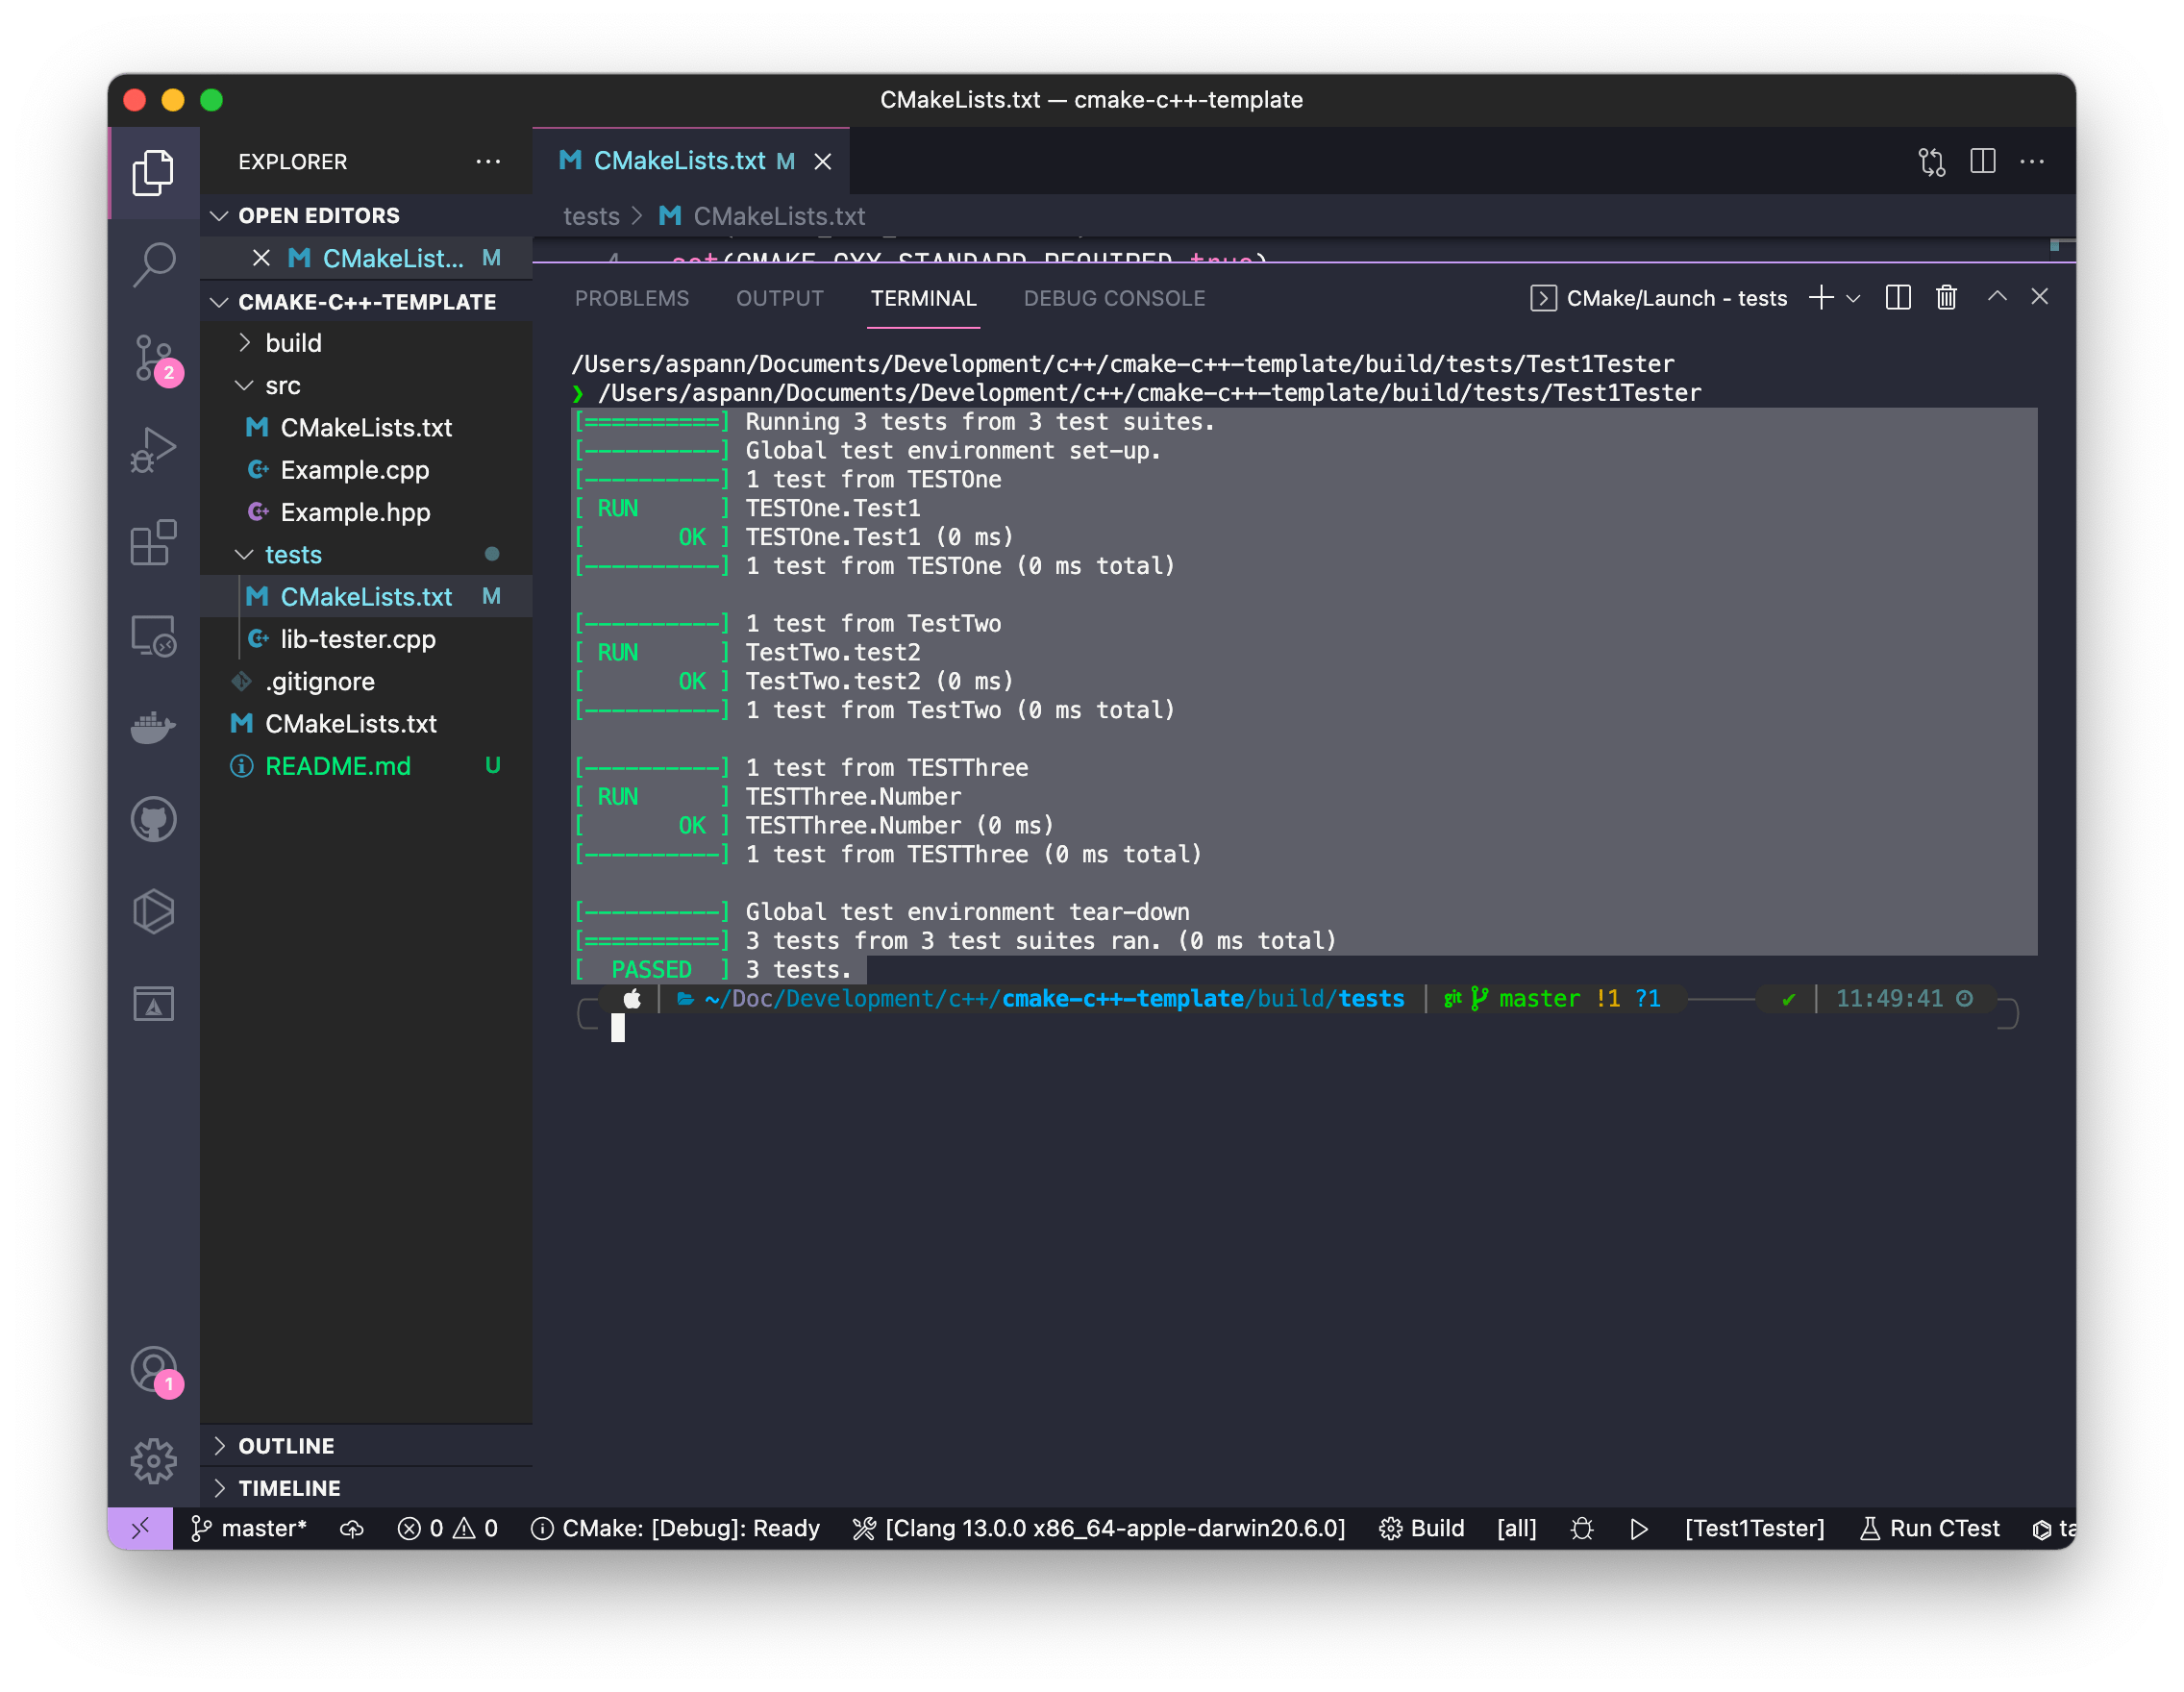
Task: Switch to the DEBUG CONSOLE tab
Action: pos(1113,298)
